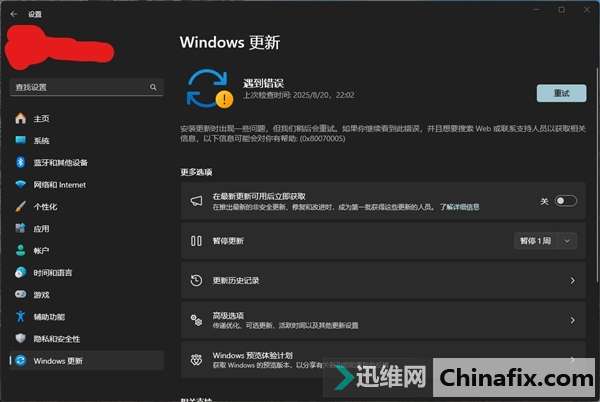Select the accessibility figure icon for 辅助功能
The width and height of the screenshot is (600, 402).
coord(21,316)
